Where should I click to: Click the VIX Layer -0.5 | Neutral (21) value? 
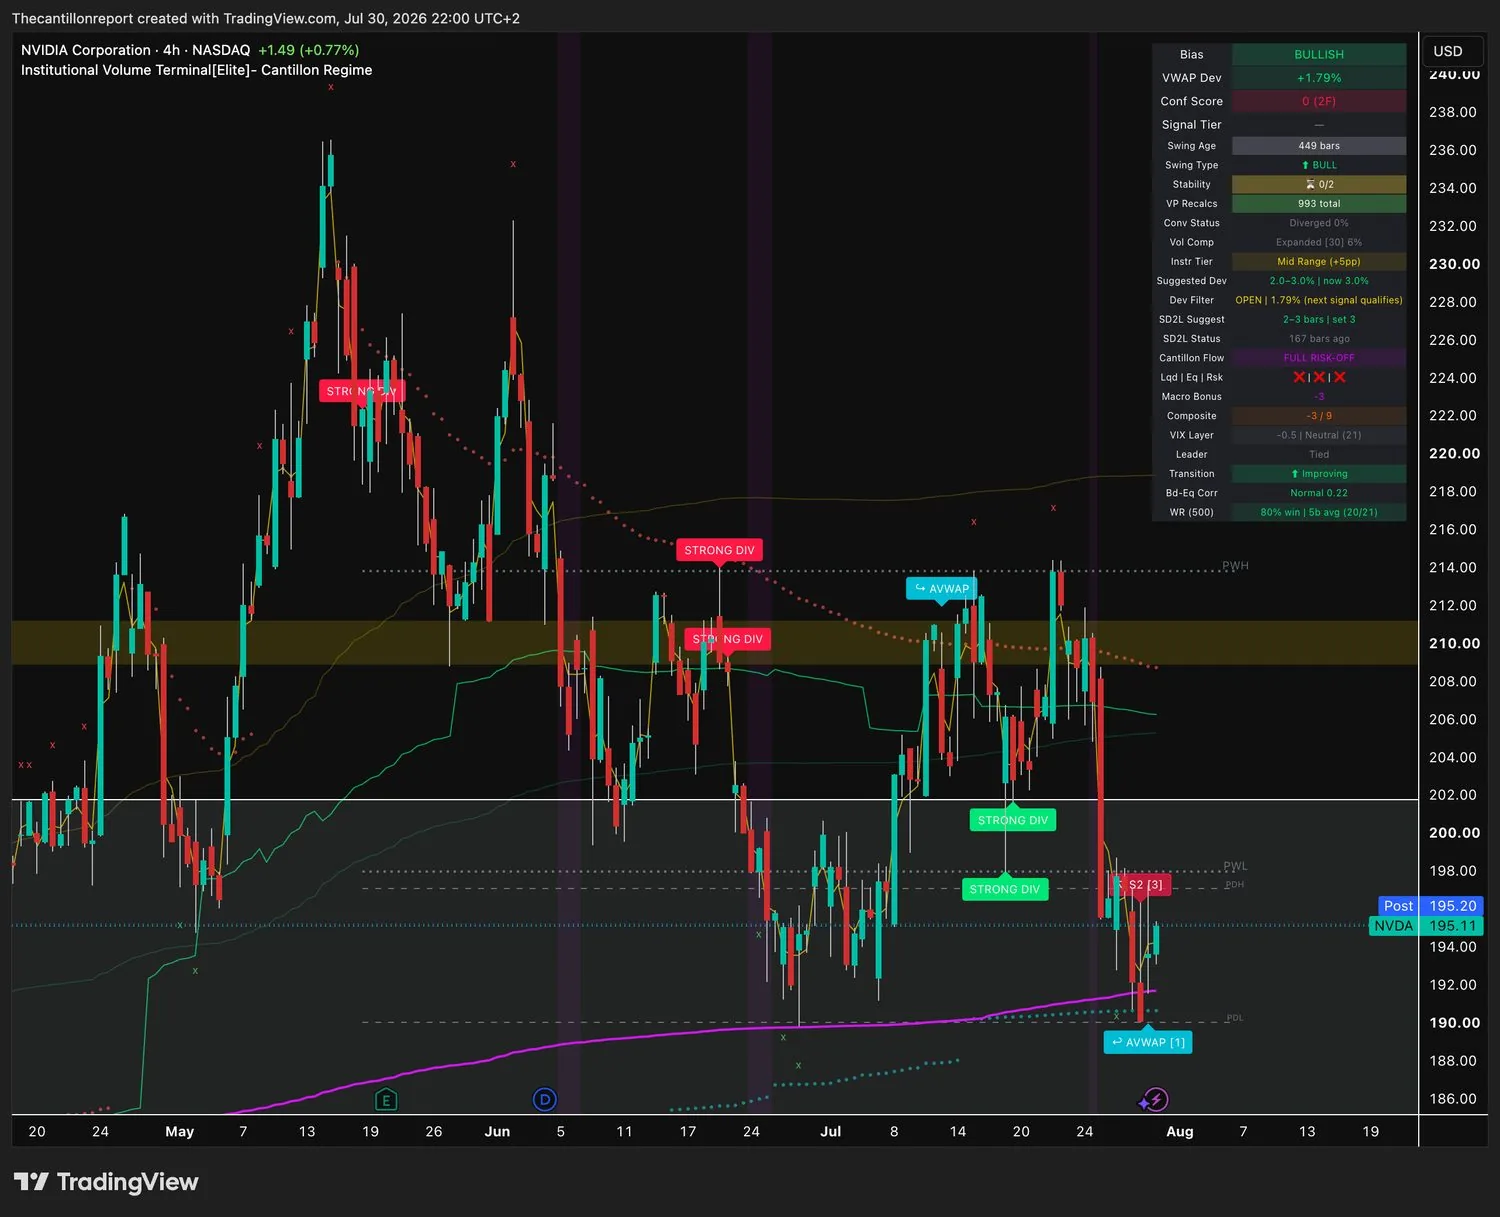[x=1319, y=435]
